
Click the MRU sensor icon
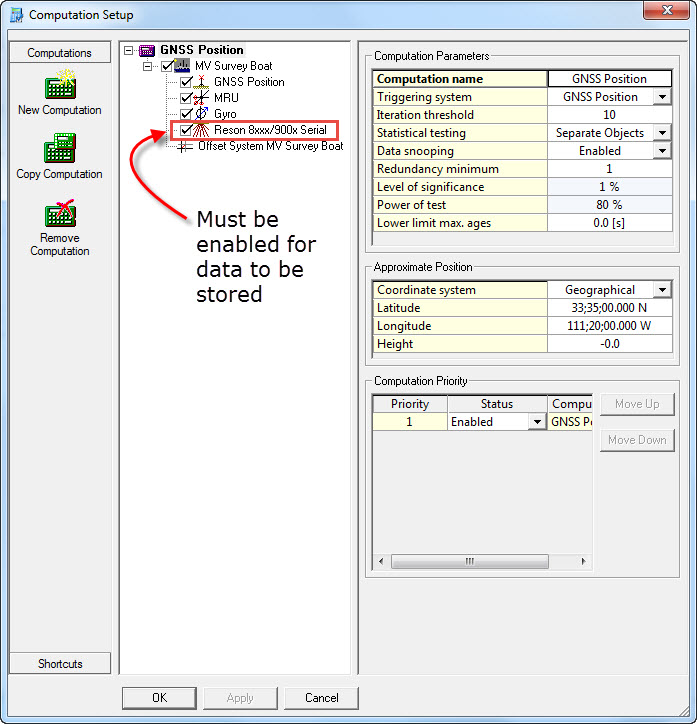coord(201,98)
